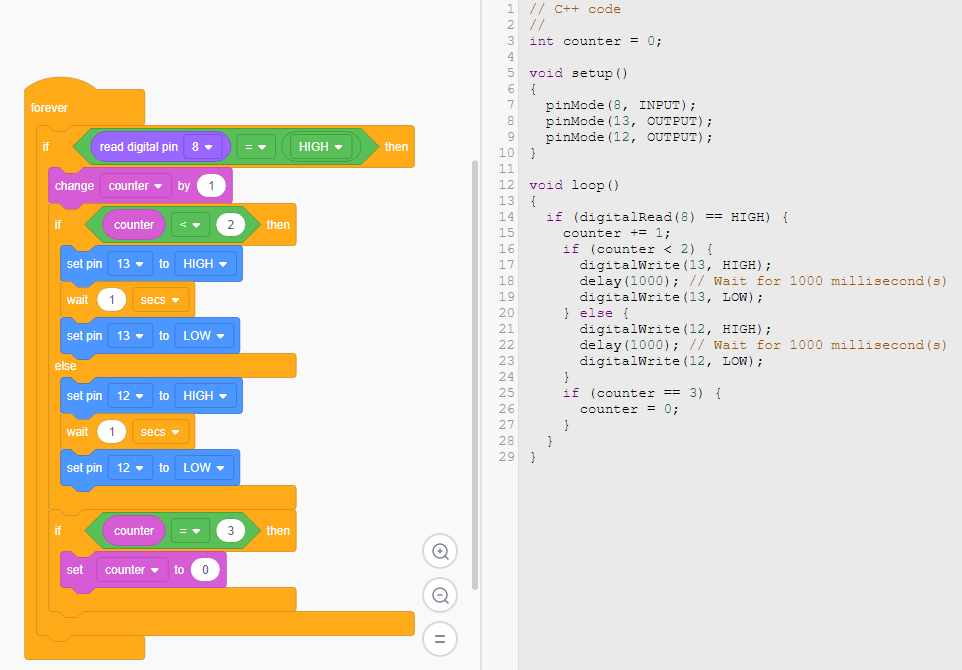This screenshot has height=670, width=962.
Task: Select the counter variable in equals 3 condition
Action: [134, 531]
